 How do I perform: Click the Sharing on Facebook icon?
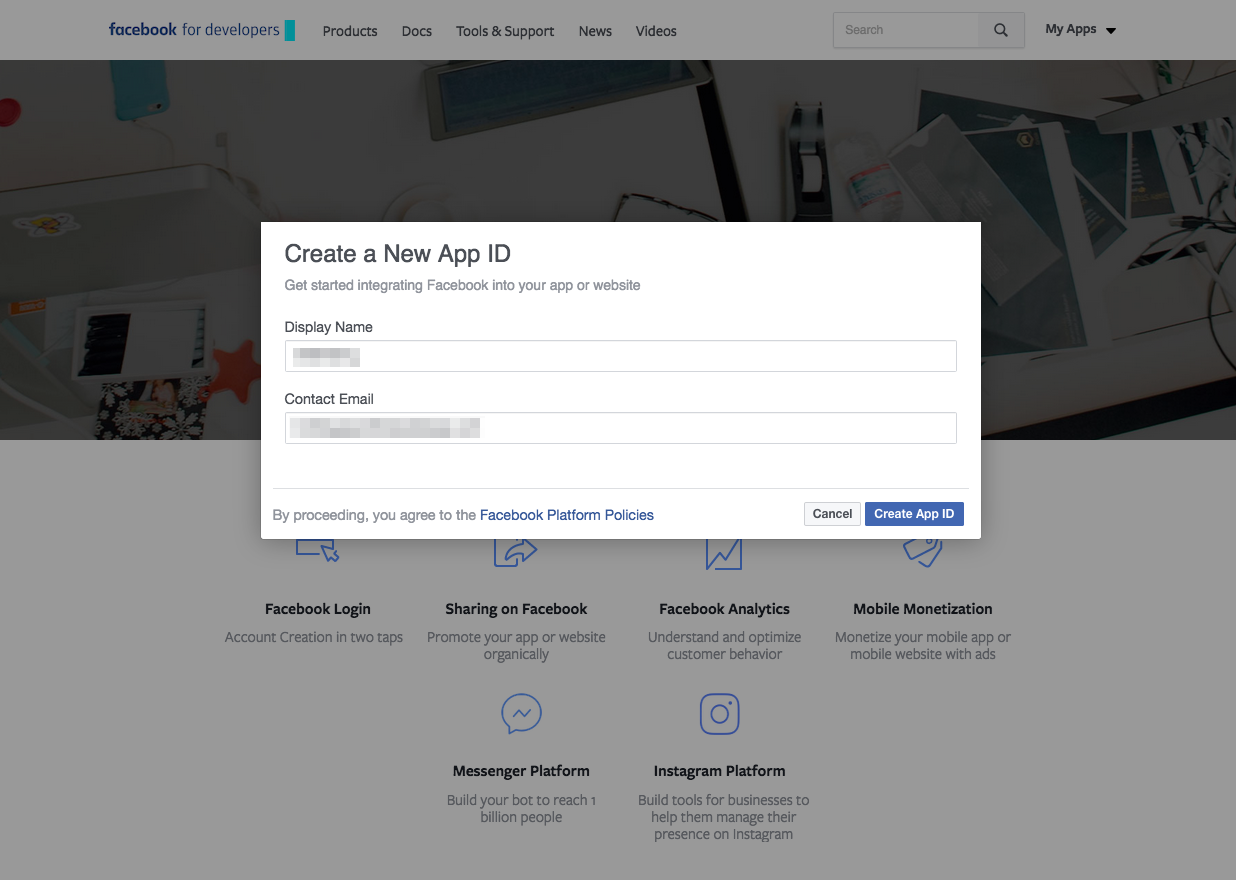point(516,552)
